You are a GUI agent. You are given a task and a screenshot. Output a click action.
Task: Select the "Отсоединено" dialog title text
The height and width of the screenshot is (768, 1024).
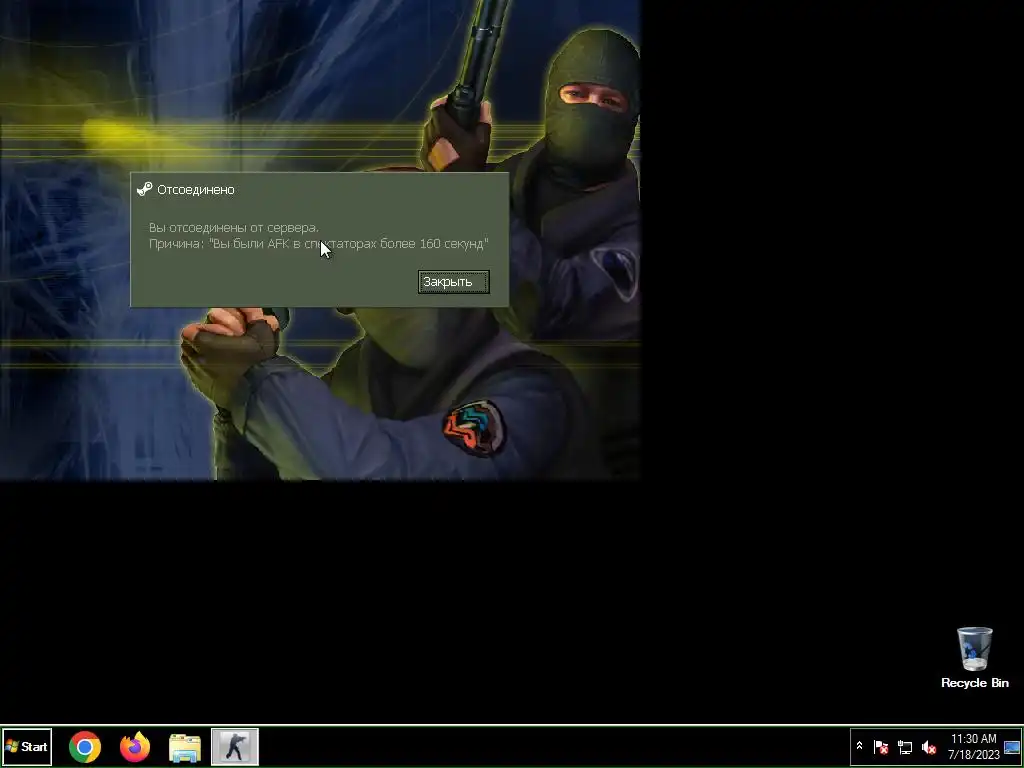coord(195,190)
